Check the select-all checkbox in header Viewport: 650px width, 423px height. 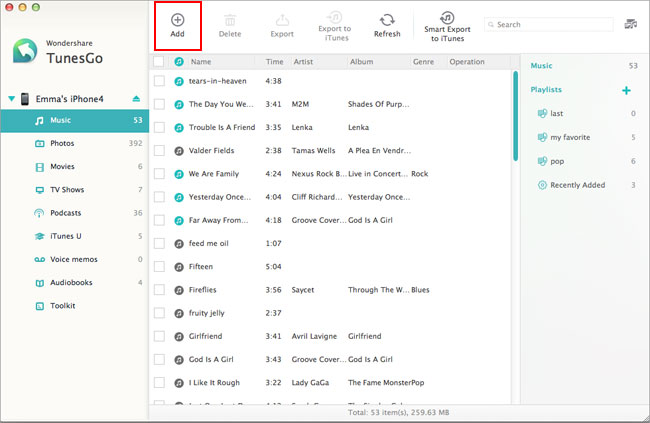(x=158, y=61)
